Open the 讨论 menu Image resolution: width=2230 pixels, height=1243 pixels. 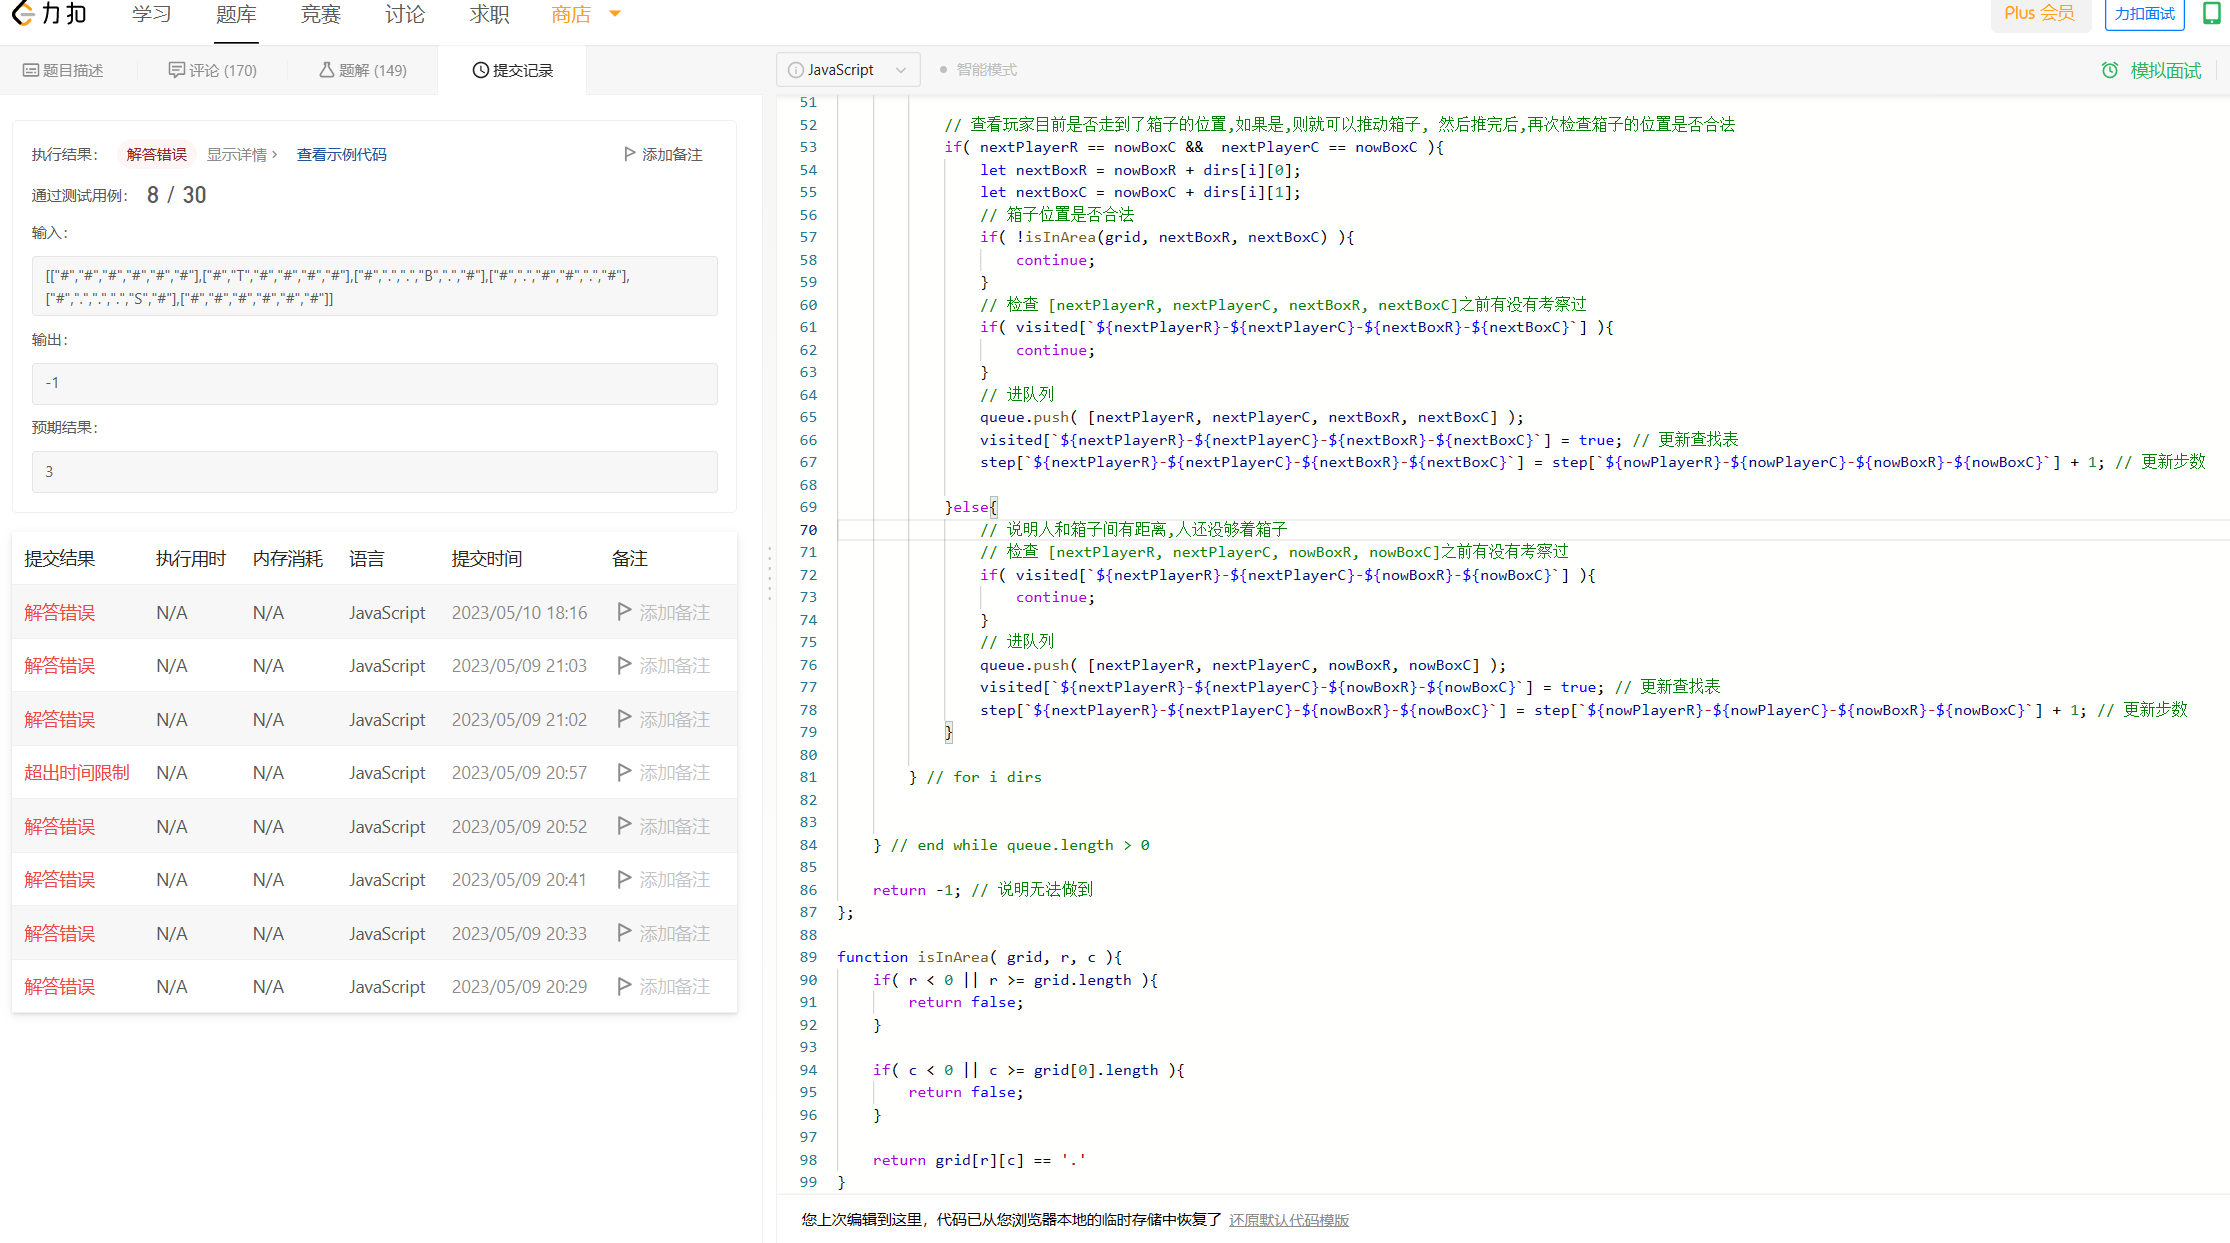(x=405, y=15)
